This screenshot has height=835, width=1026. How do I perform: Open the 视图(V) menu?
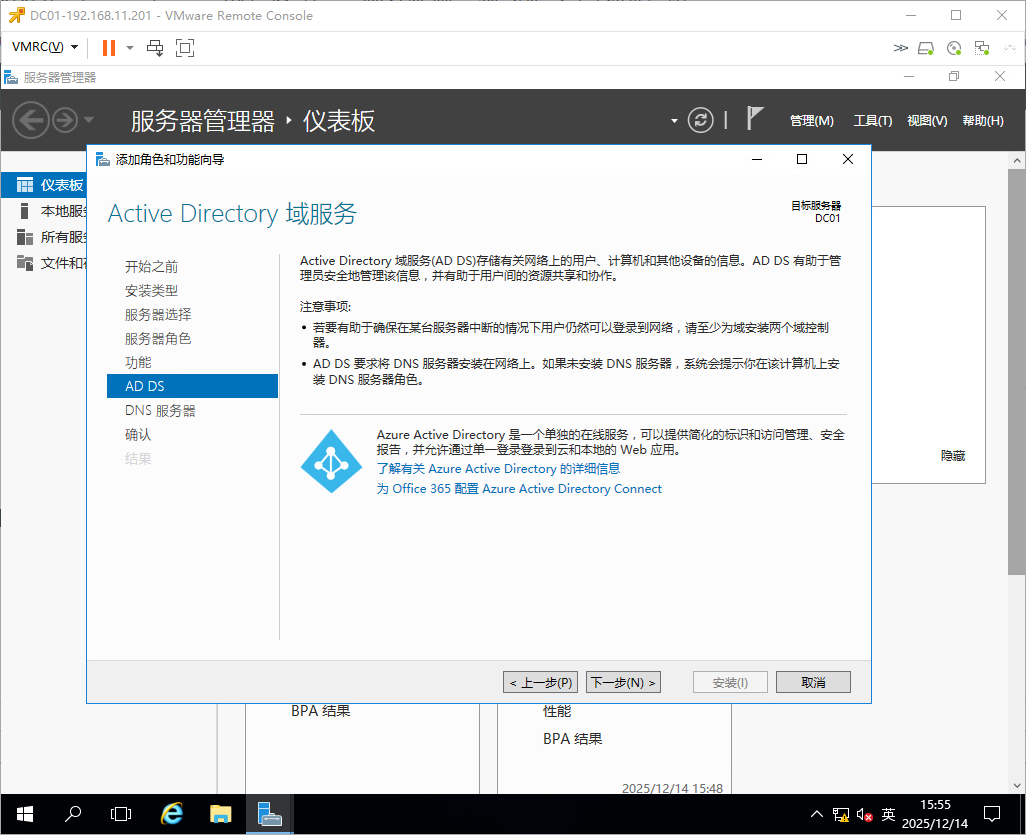927,120
